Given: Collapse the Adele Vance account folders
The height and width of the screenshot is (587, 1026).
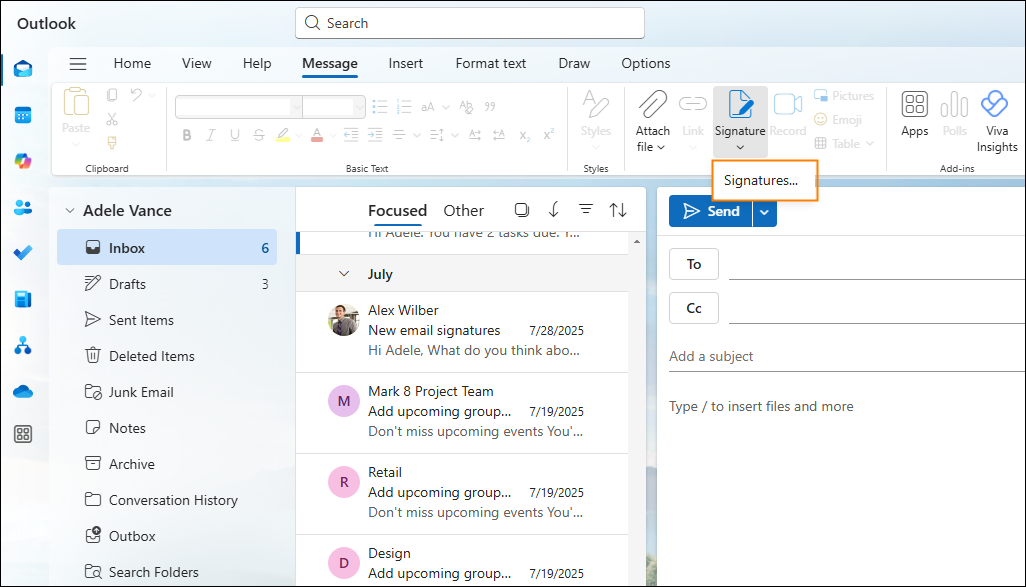Looking at the screenshot, I should (x=70, y=211).
